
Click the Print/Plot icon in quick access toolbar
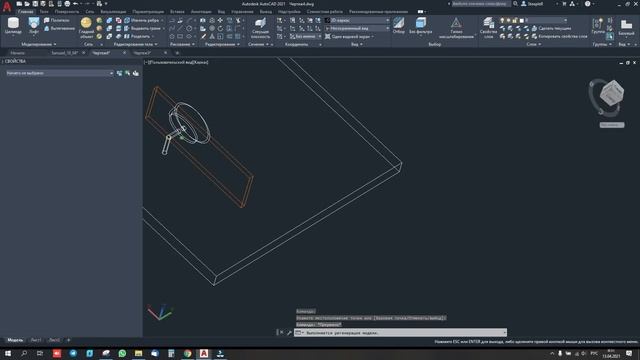click(67, 4)
